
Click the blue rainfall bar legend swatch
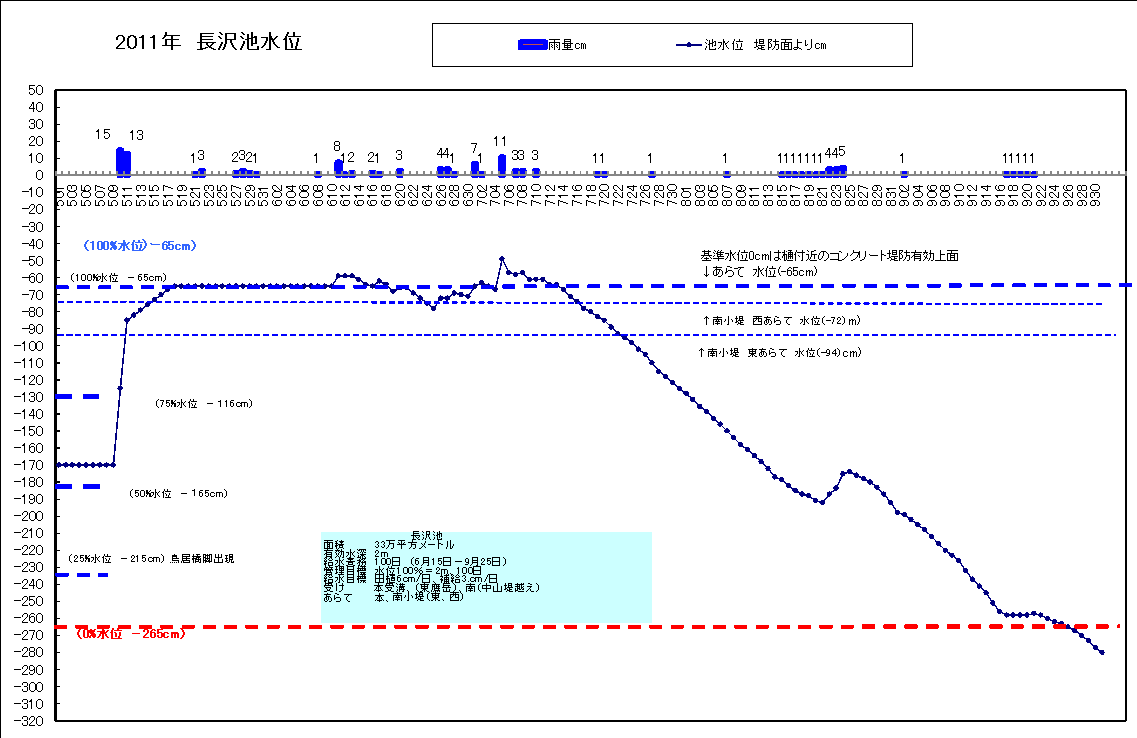(533, 45)
